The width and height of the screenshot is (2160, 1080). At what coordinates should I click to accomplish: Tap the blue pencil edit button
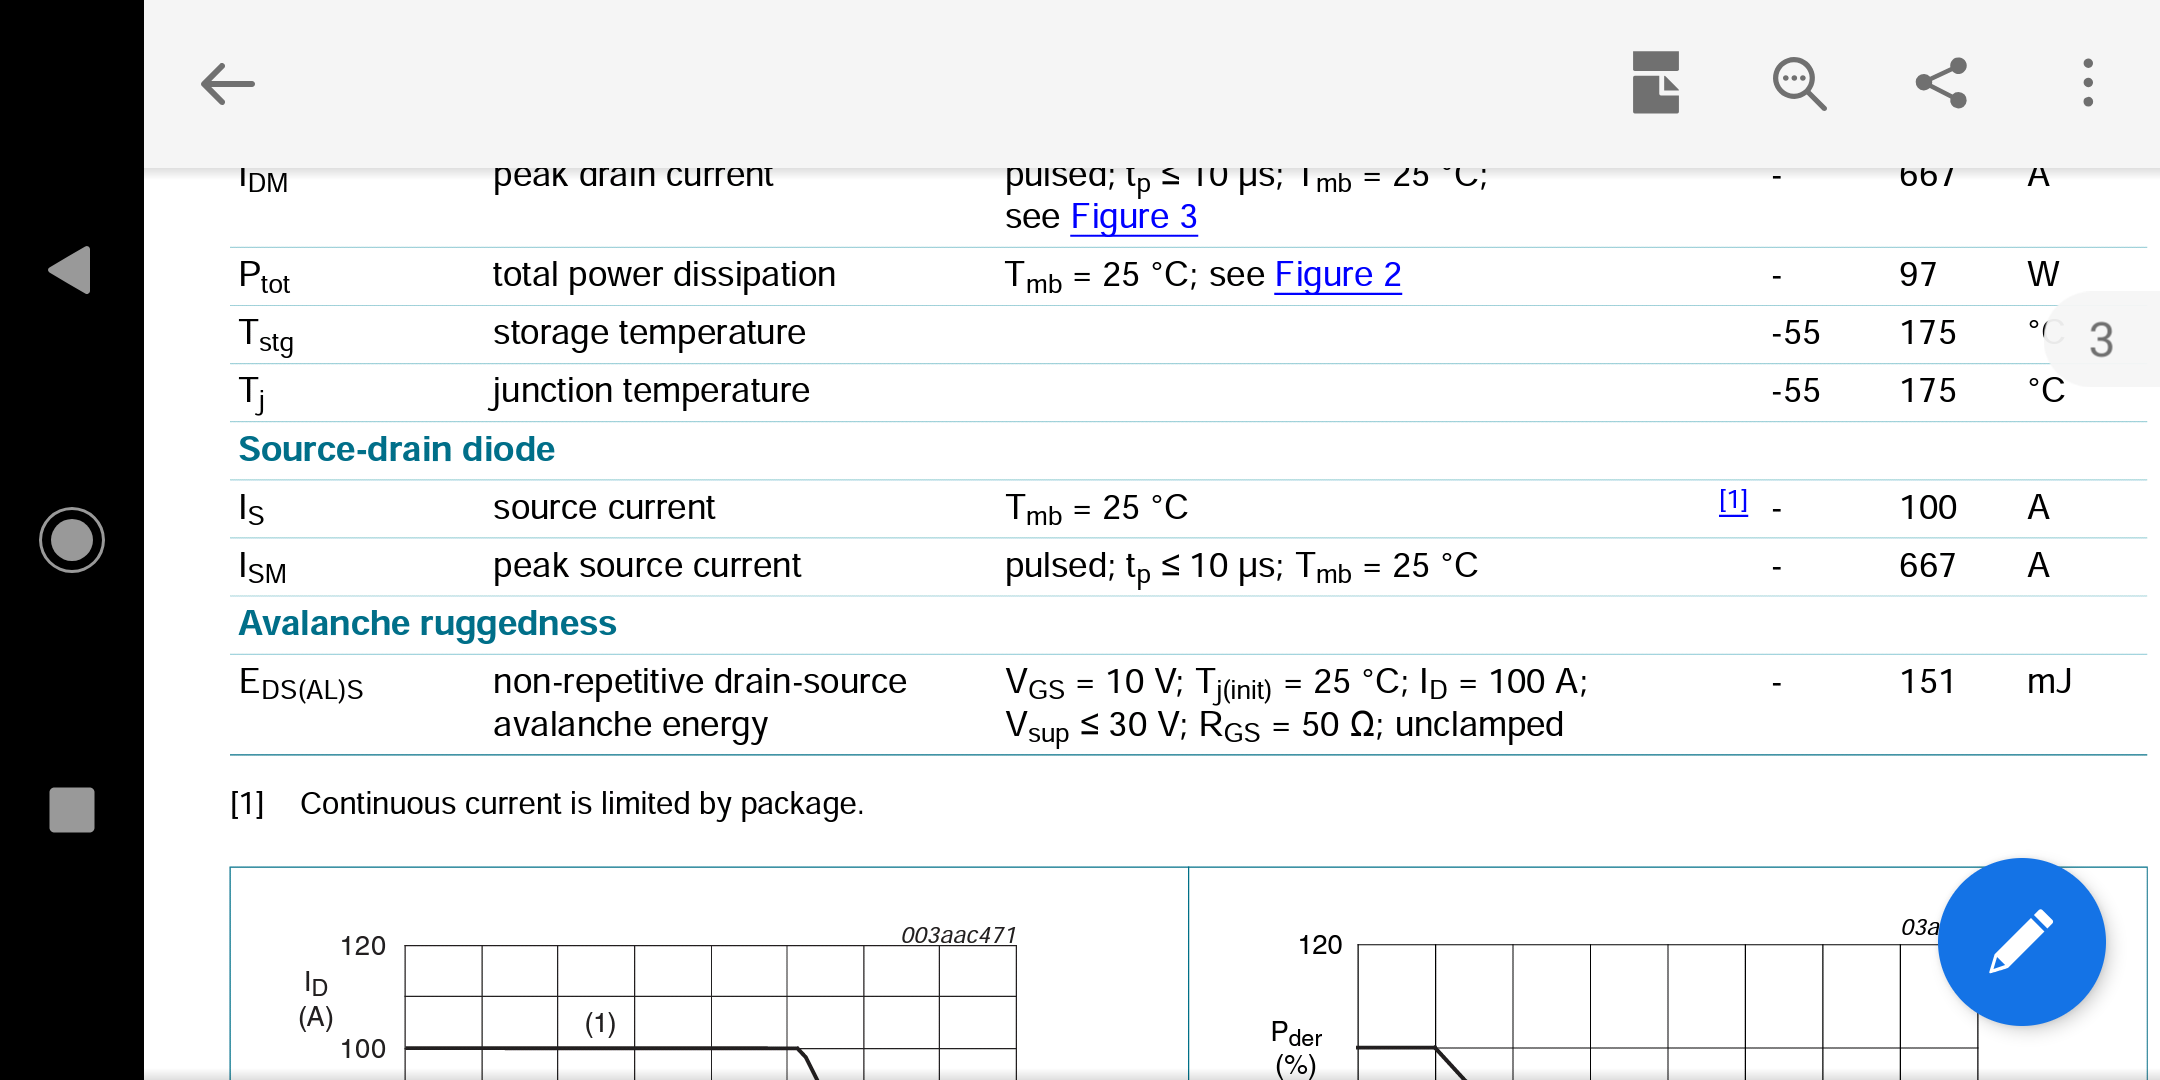[x=2021, y=942]
